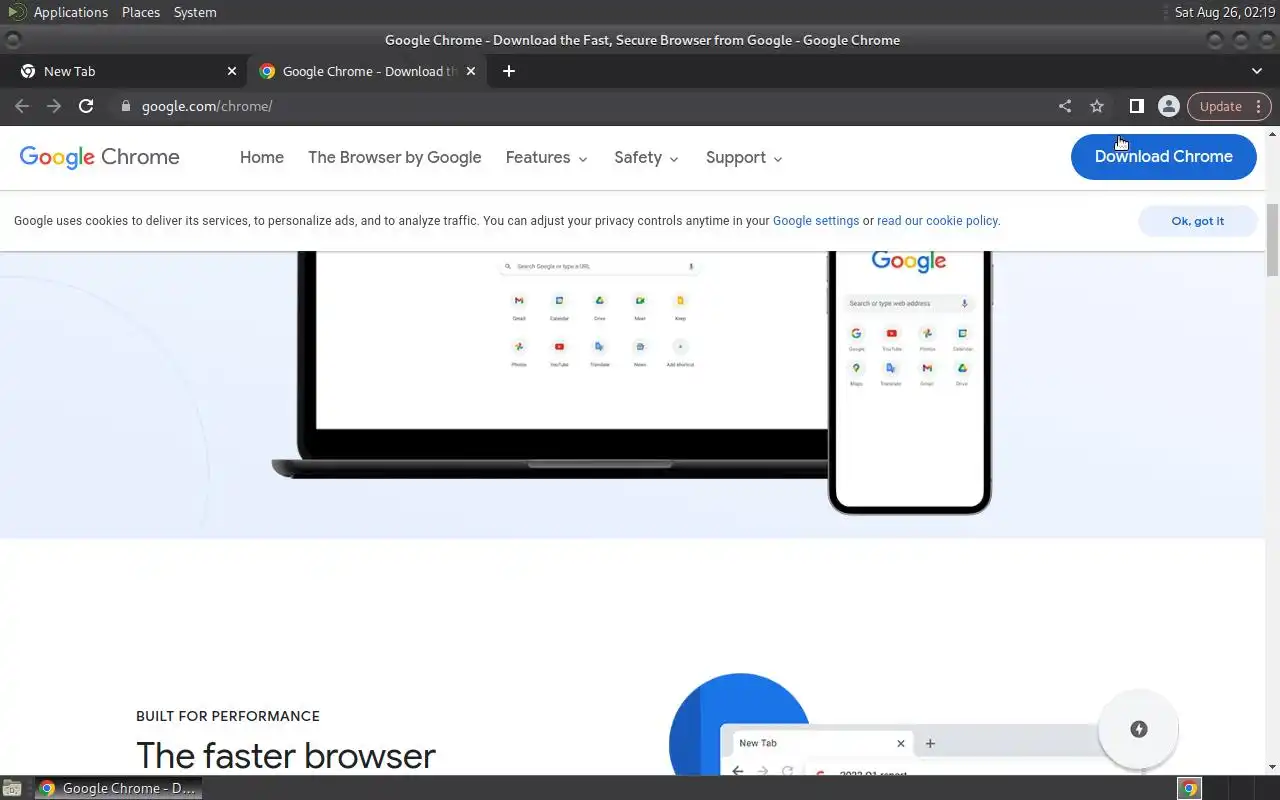This screenshot has height=800, width=1280.
Task: Close the New Tab tab
Action: point(232,71)
